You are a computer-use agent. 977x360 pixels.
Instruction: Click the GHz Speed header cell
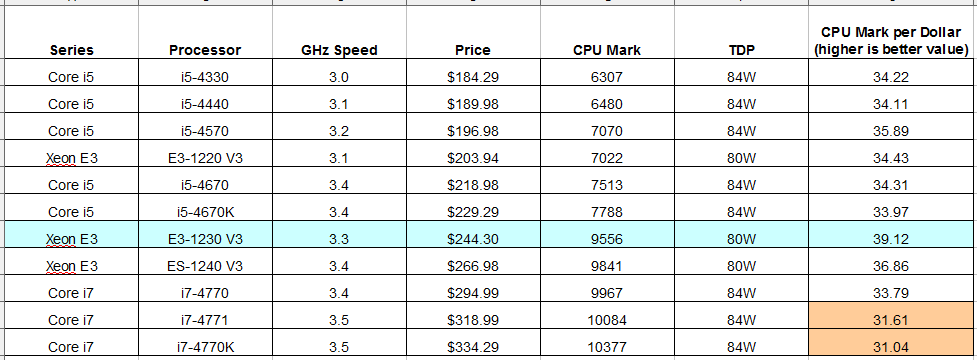(339, 32)
